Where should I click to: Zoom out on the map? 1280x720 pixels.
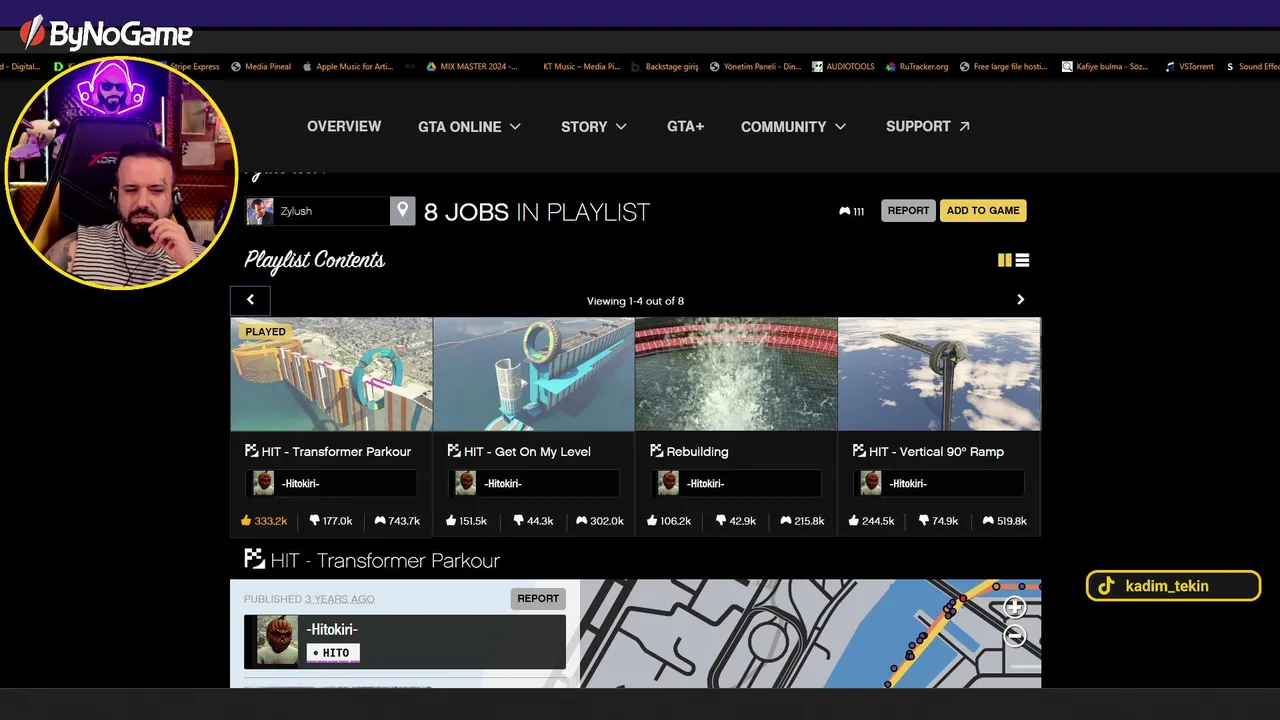[1015, 635]
